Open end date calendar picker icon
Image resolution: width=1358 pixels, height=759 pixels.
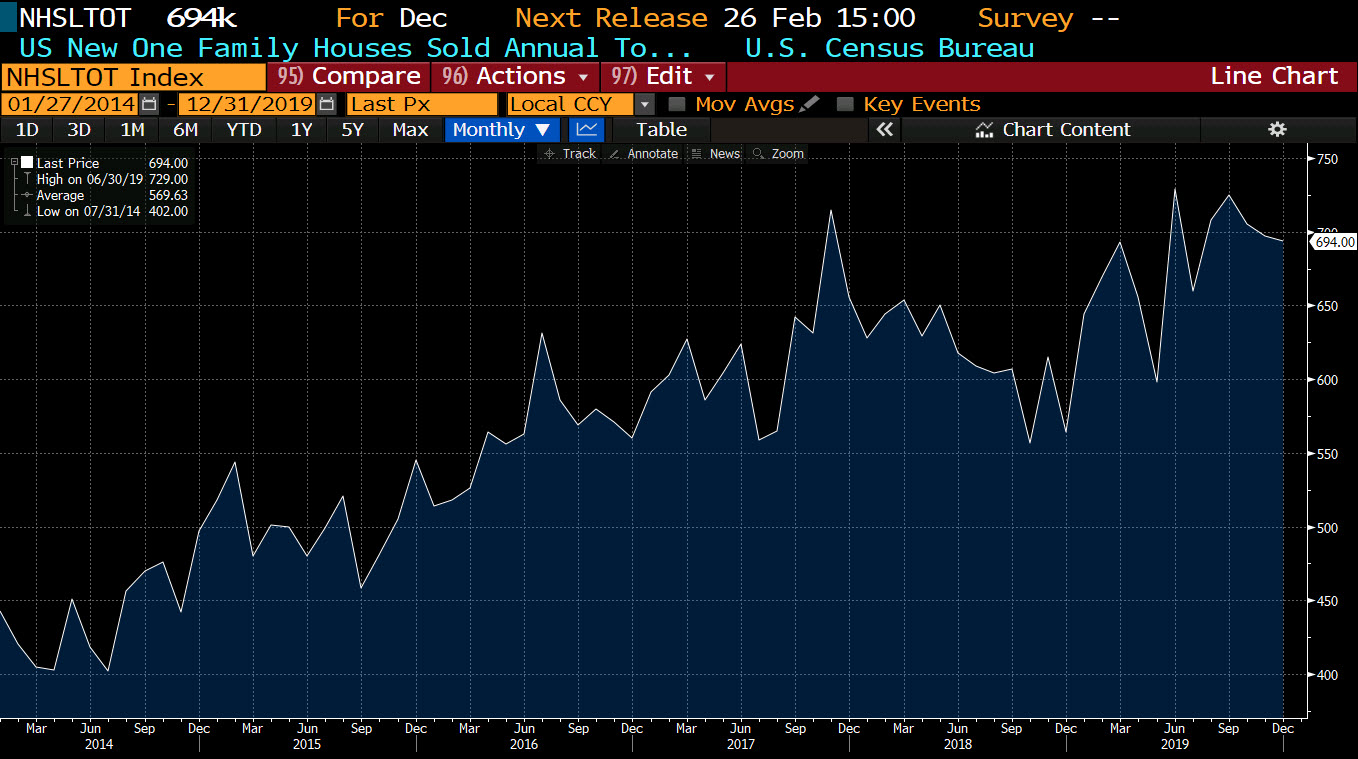pyautogui.click(x=326, y=104)
